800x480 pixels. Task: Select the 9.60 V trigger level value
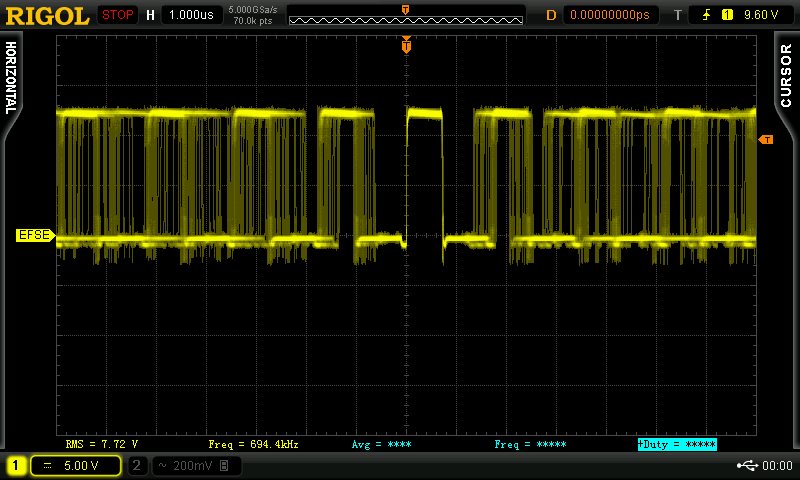click(761, 15)
